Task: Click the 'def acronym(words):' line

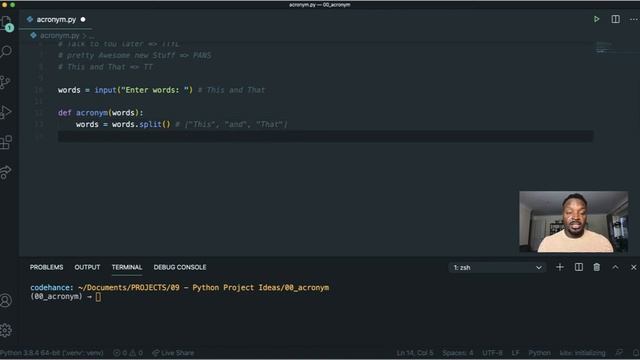Action: [100, 113]
